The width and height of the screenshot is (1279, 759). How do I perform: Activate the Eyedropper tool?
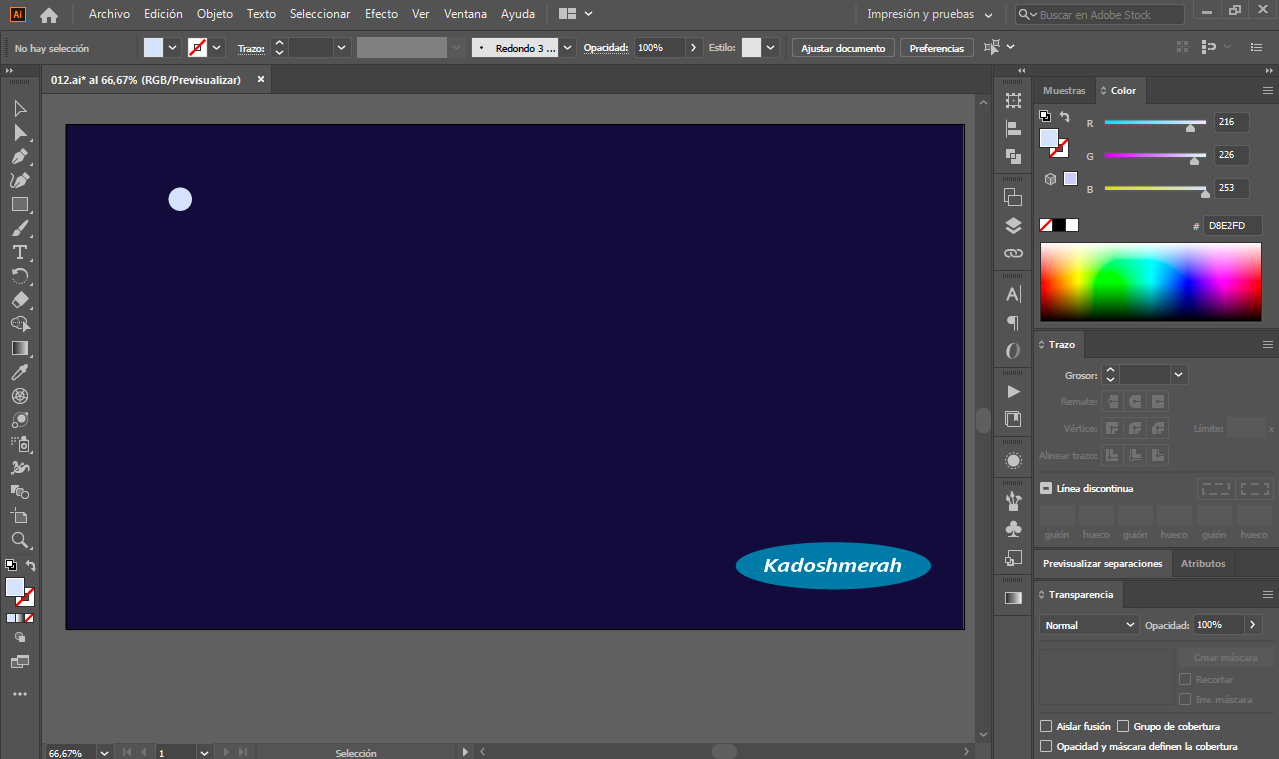20,372
